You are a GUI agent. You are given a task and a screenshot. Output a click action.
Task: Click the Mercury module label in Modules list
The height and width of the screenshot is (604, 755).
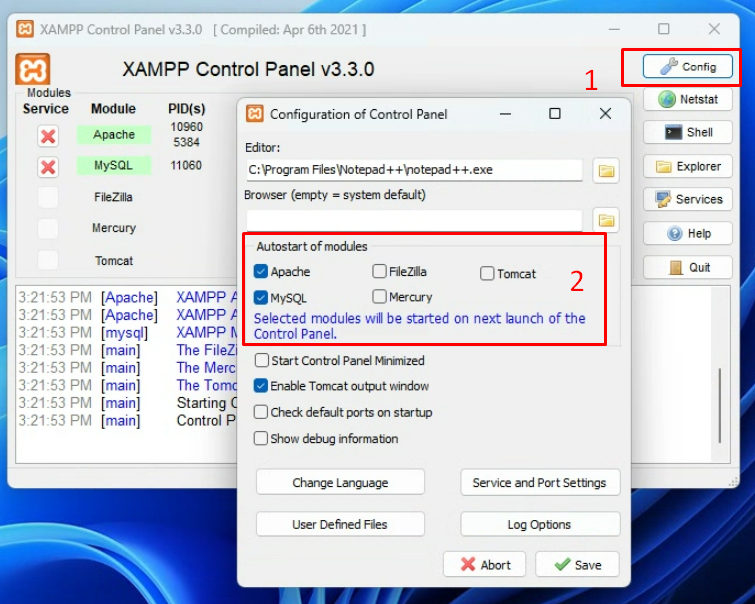[x=114, y=228]
